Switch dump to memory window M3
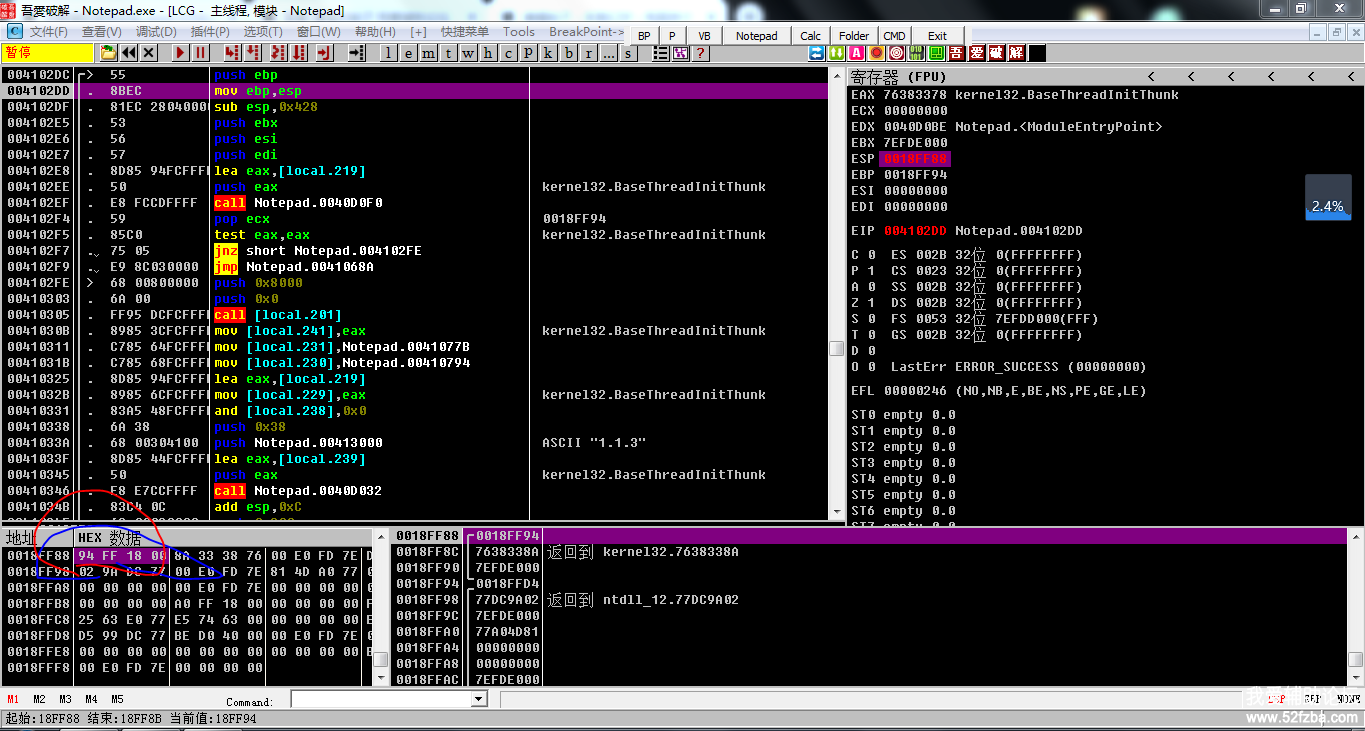 (x=65, y=699)
